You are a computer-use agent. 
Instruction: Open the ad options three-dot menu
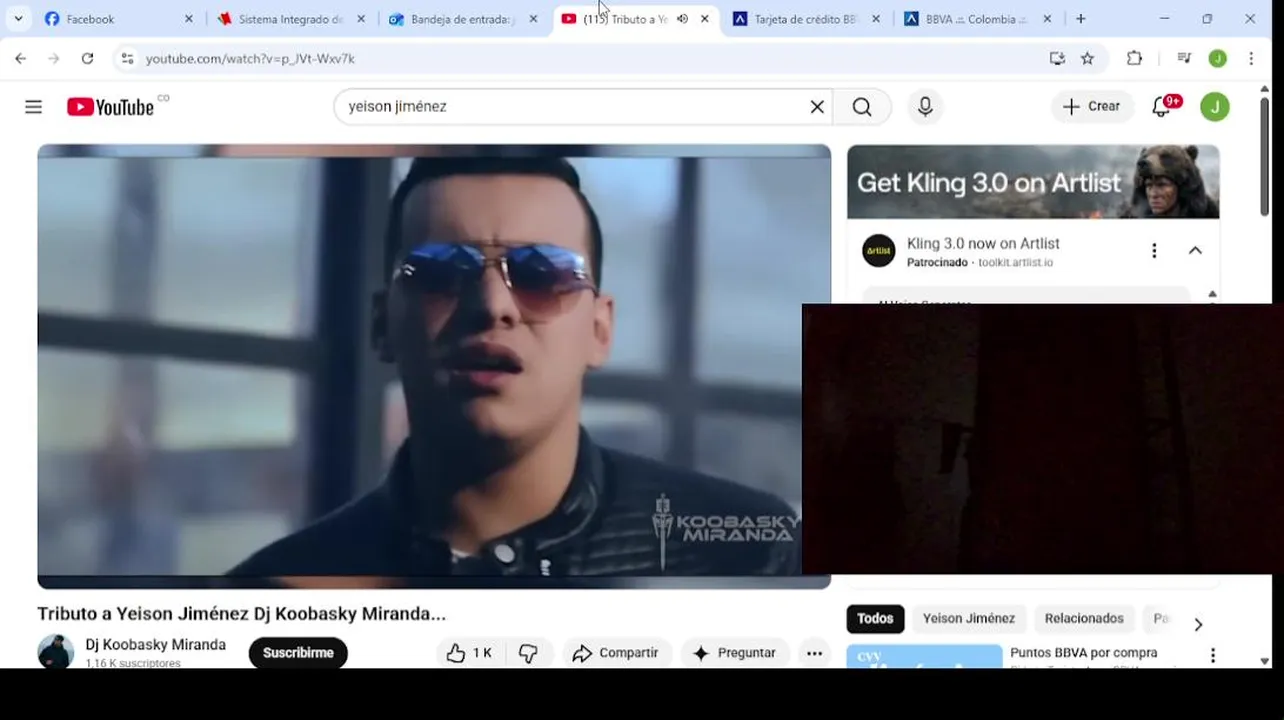tap(1154, 251)
